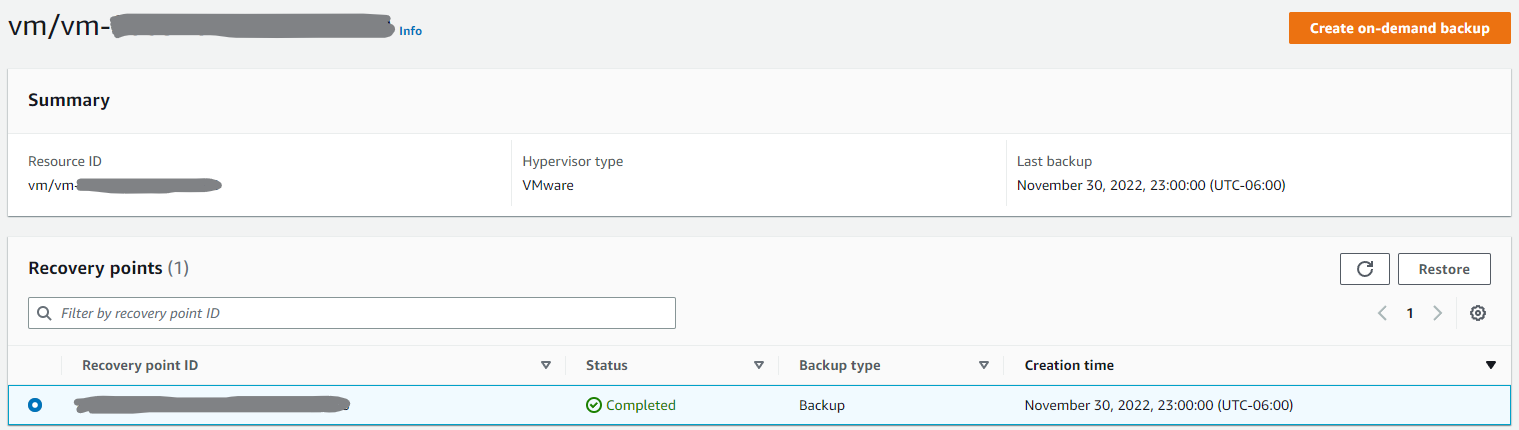Click the row's creation time cell
Image resolution: width=1519 pixels, height=430 pixels.
point(1158,405)
